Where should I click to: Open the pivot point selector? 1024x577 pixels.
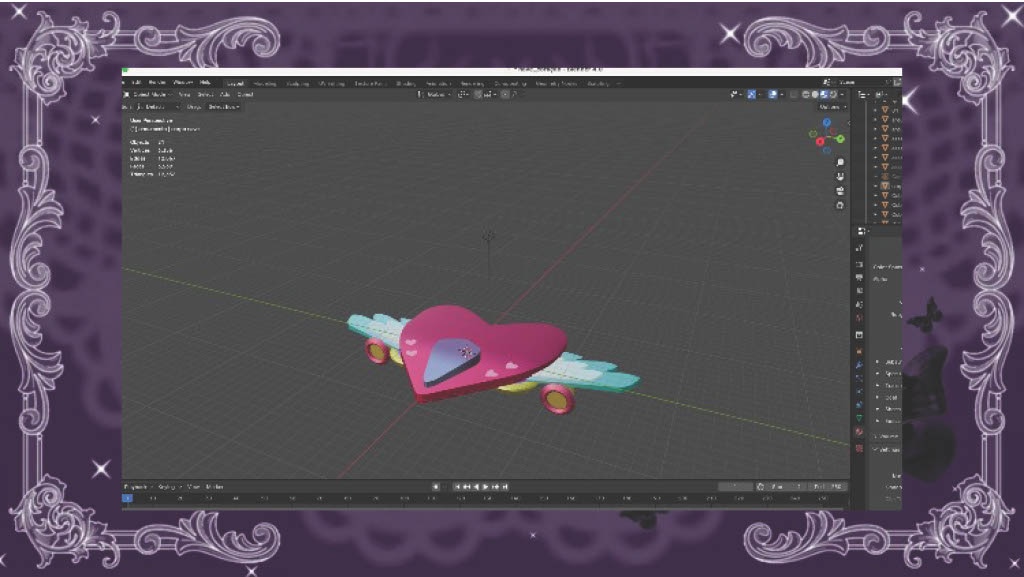pyautogui.click(x=463, y=95)
